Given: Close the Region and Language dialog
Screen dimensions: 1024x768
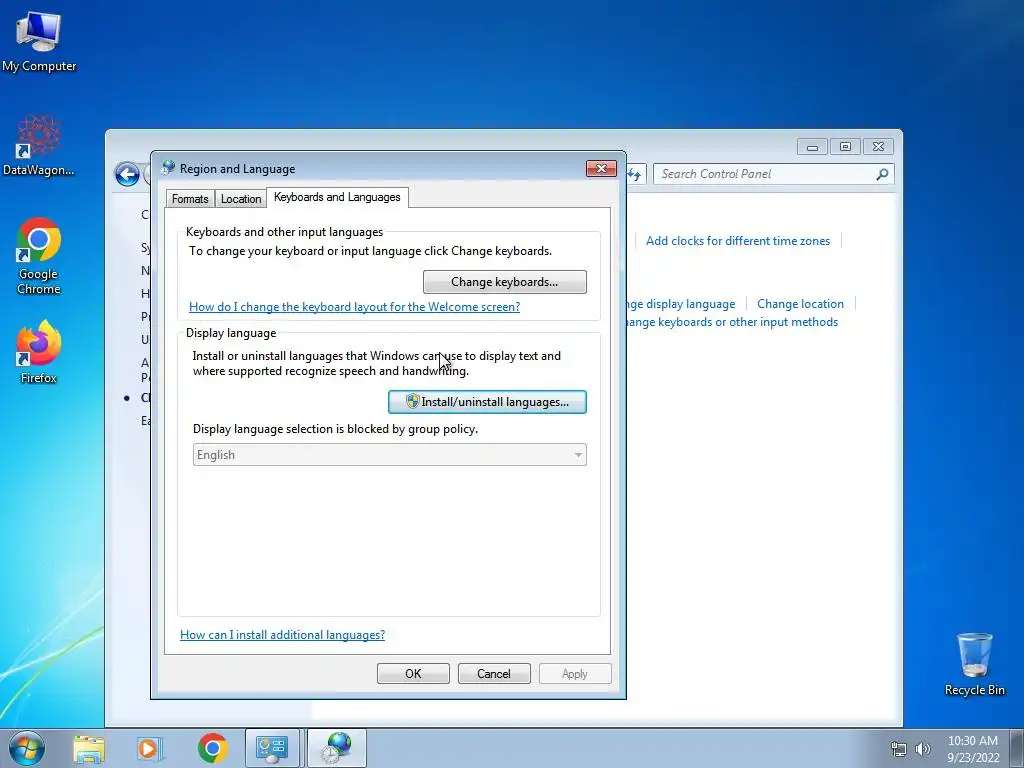Looking at the screenshot, I should point(601,168).
